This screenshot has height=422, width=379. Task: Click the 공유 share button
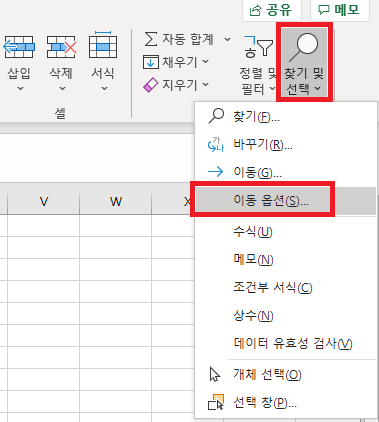[x=271, y=10]
